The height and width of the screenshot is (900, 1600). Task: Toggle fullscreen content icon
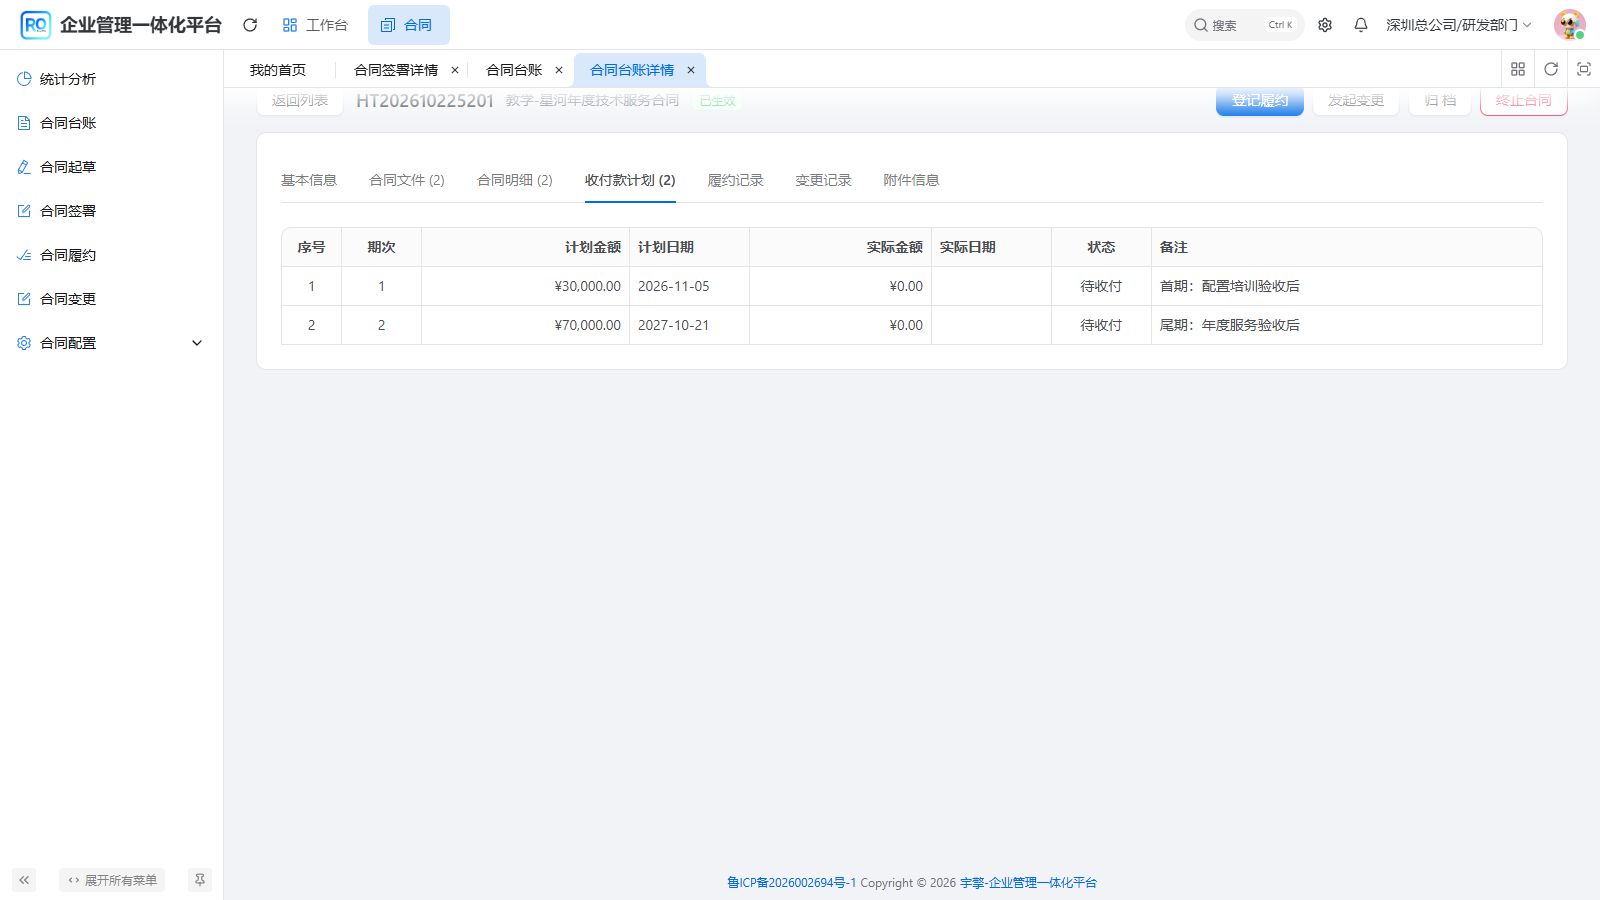click(x=1584, y=69)
